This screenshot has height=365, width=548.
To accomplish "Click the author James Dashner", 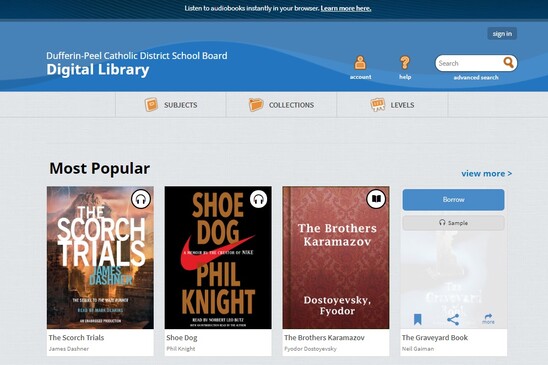I will pyautogui.click(x=69, y=349).
